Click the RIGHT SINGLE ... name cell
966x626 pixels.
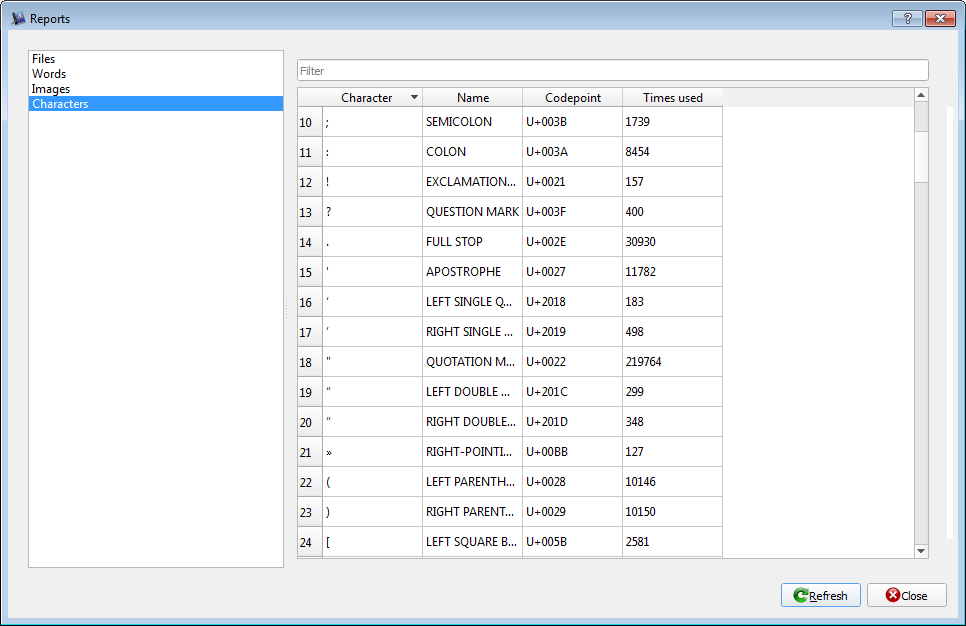tap(473, 332)
